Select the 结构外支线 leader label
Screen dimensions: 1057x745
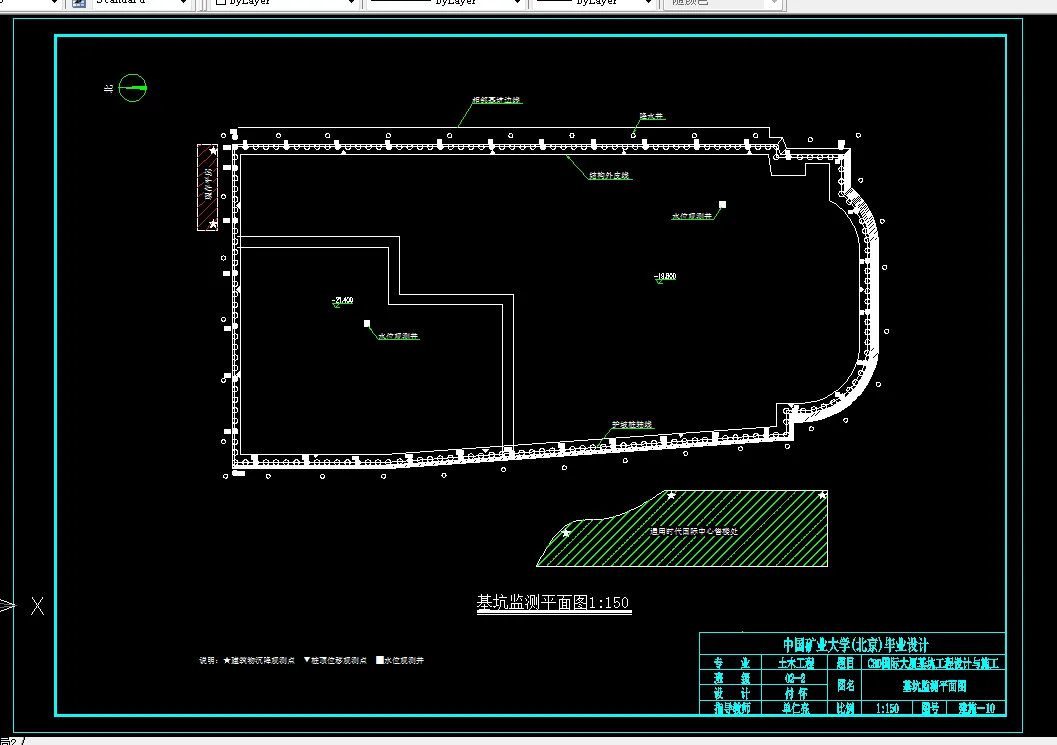[609, 175]
